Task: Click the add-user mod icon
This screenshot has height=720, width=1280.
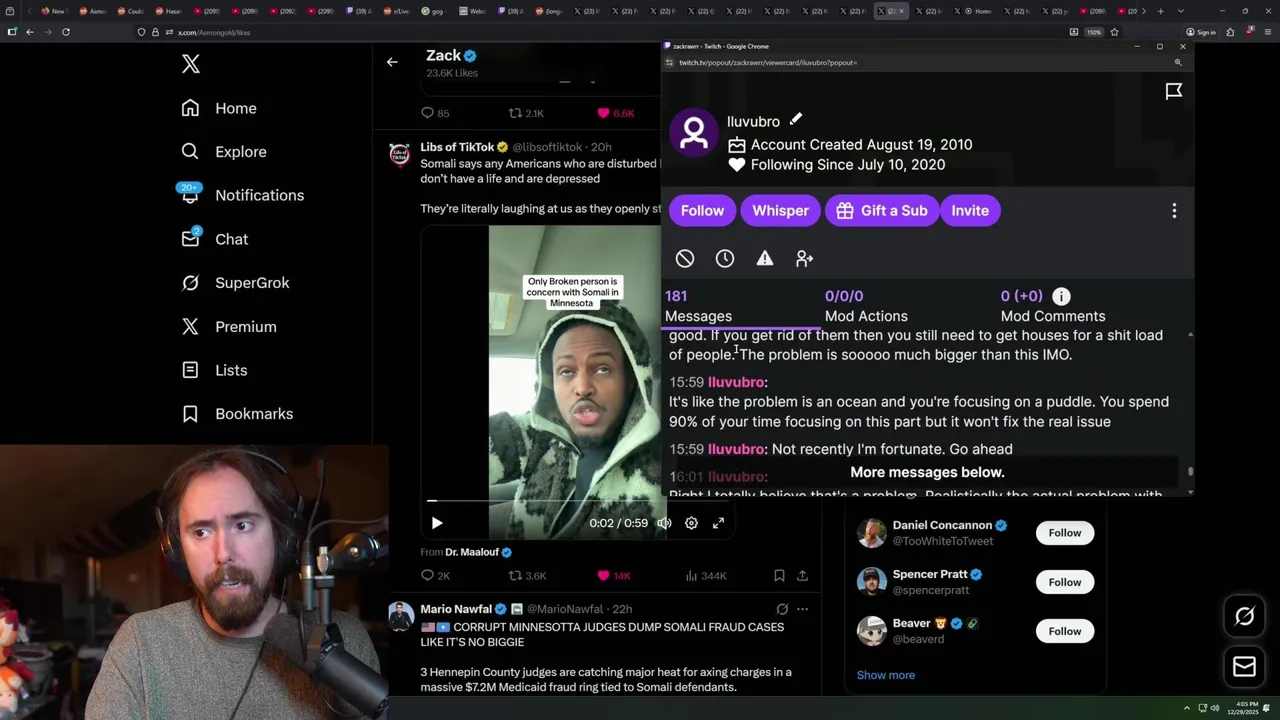Action: point(805,259)
